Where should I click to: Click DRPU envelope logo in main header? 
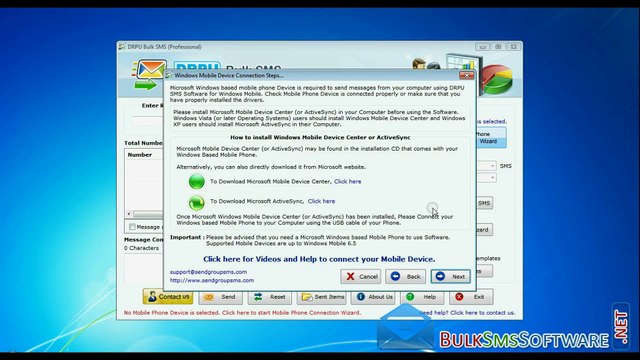tap(150, 74)
